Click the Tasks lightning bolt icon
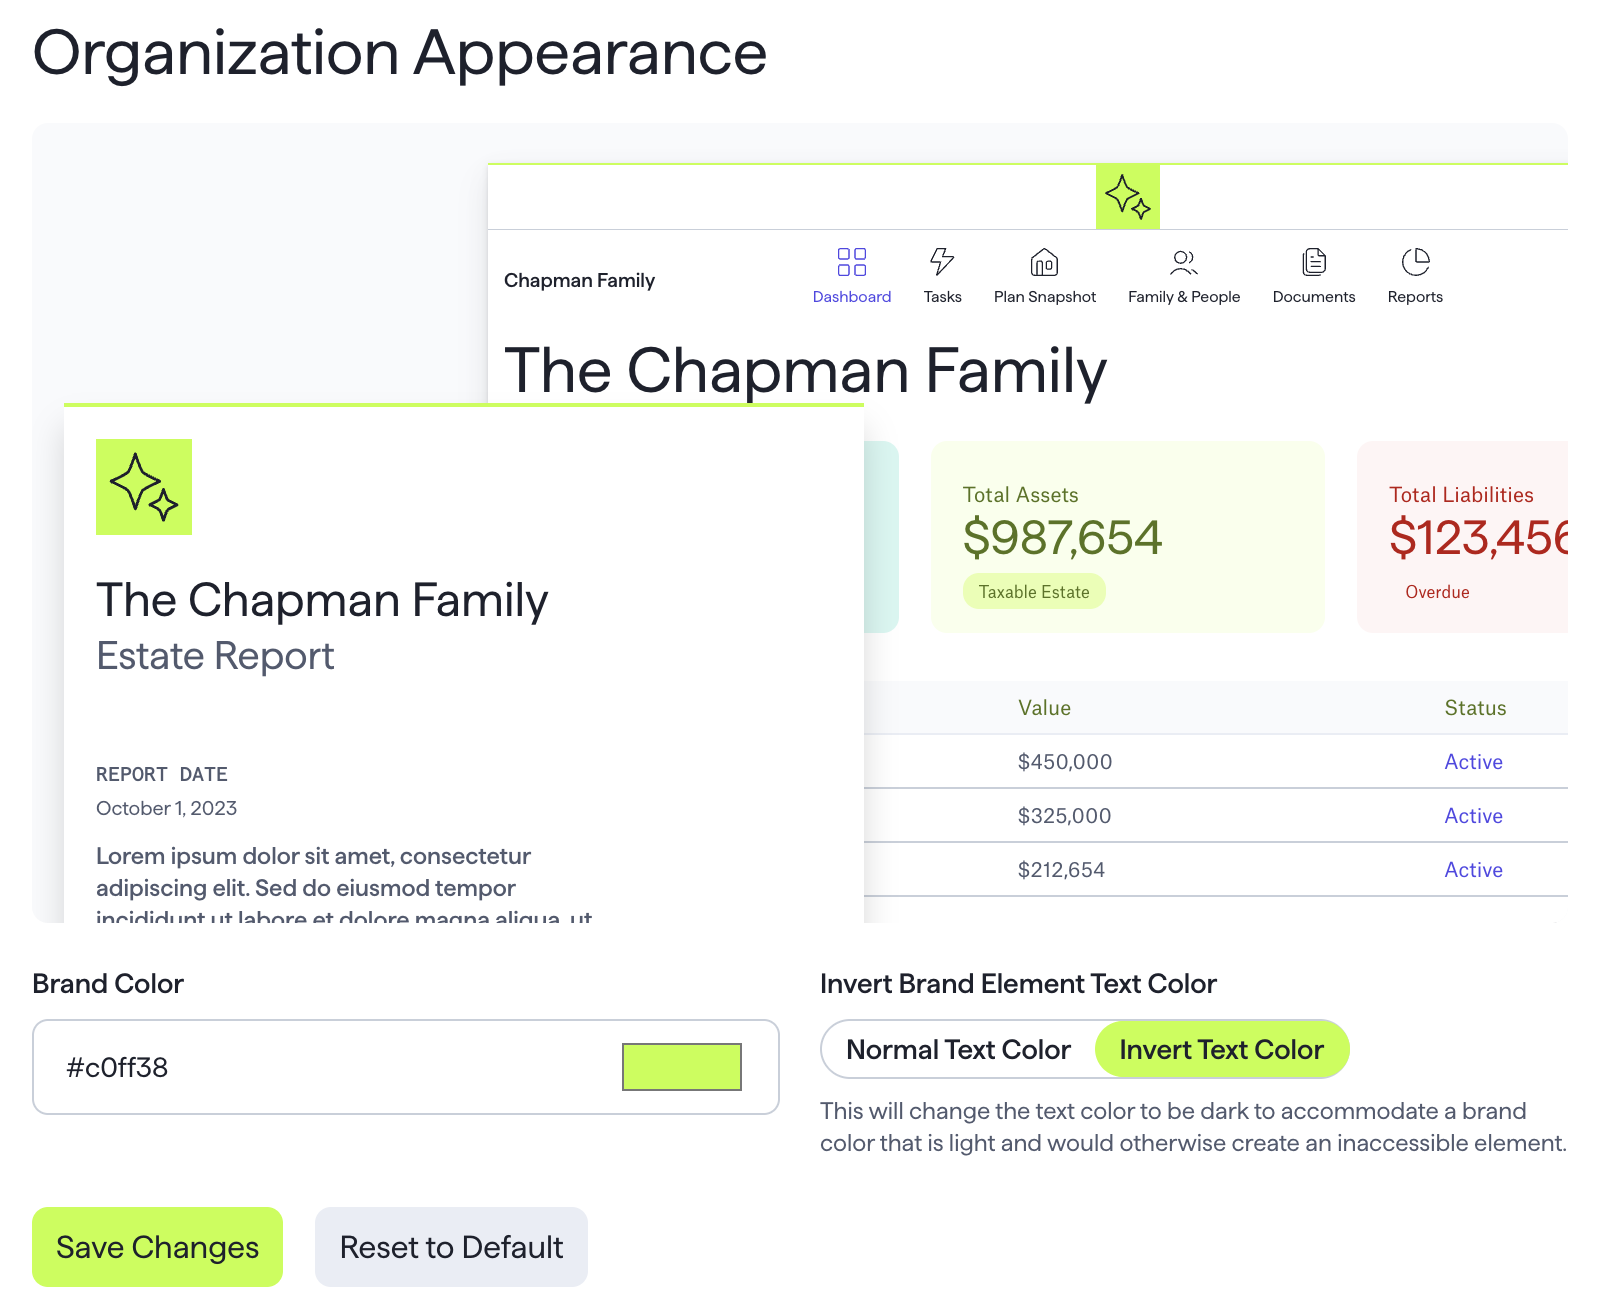 coord(942,262)
